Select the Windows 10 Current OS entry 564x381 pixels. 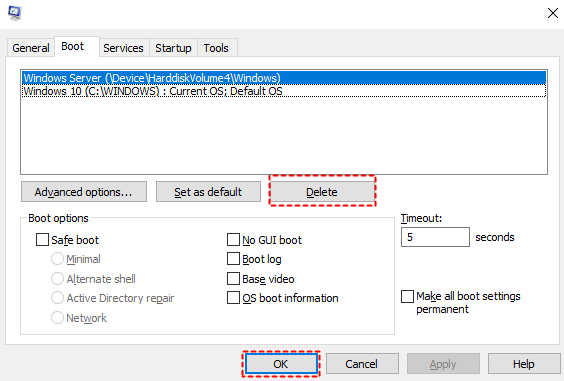click(x=284, y=91)
